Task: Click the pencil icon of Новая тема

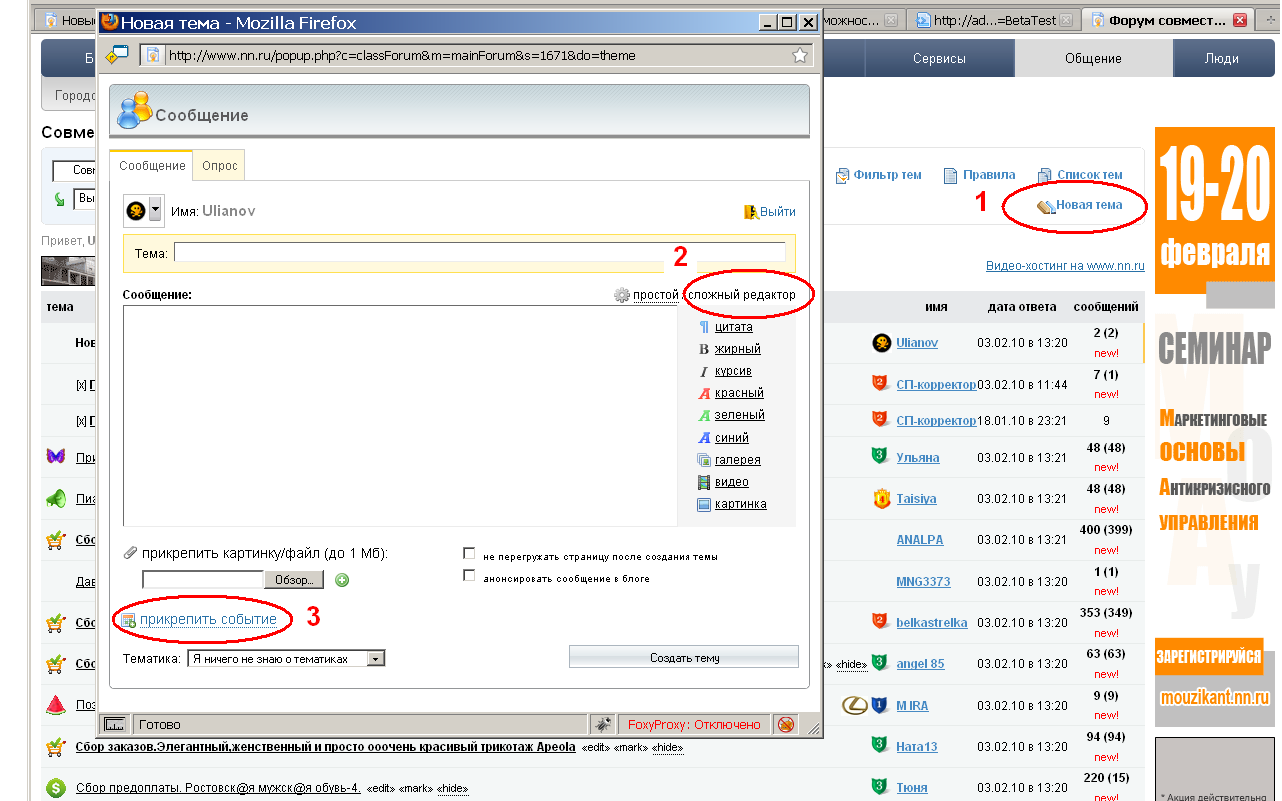Action: click(1046, 206)
